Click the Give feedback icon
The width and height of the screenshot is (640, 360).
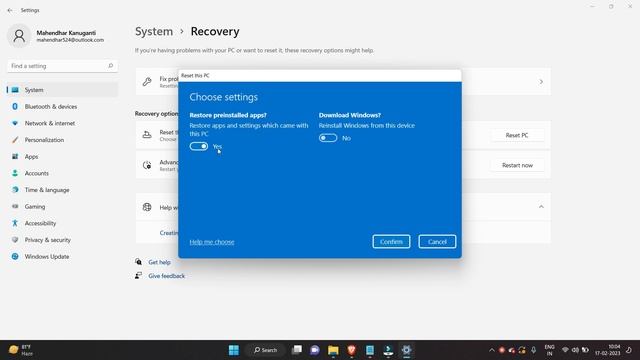pos(138,276)
